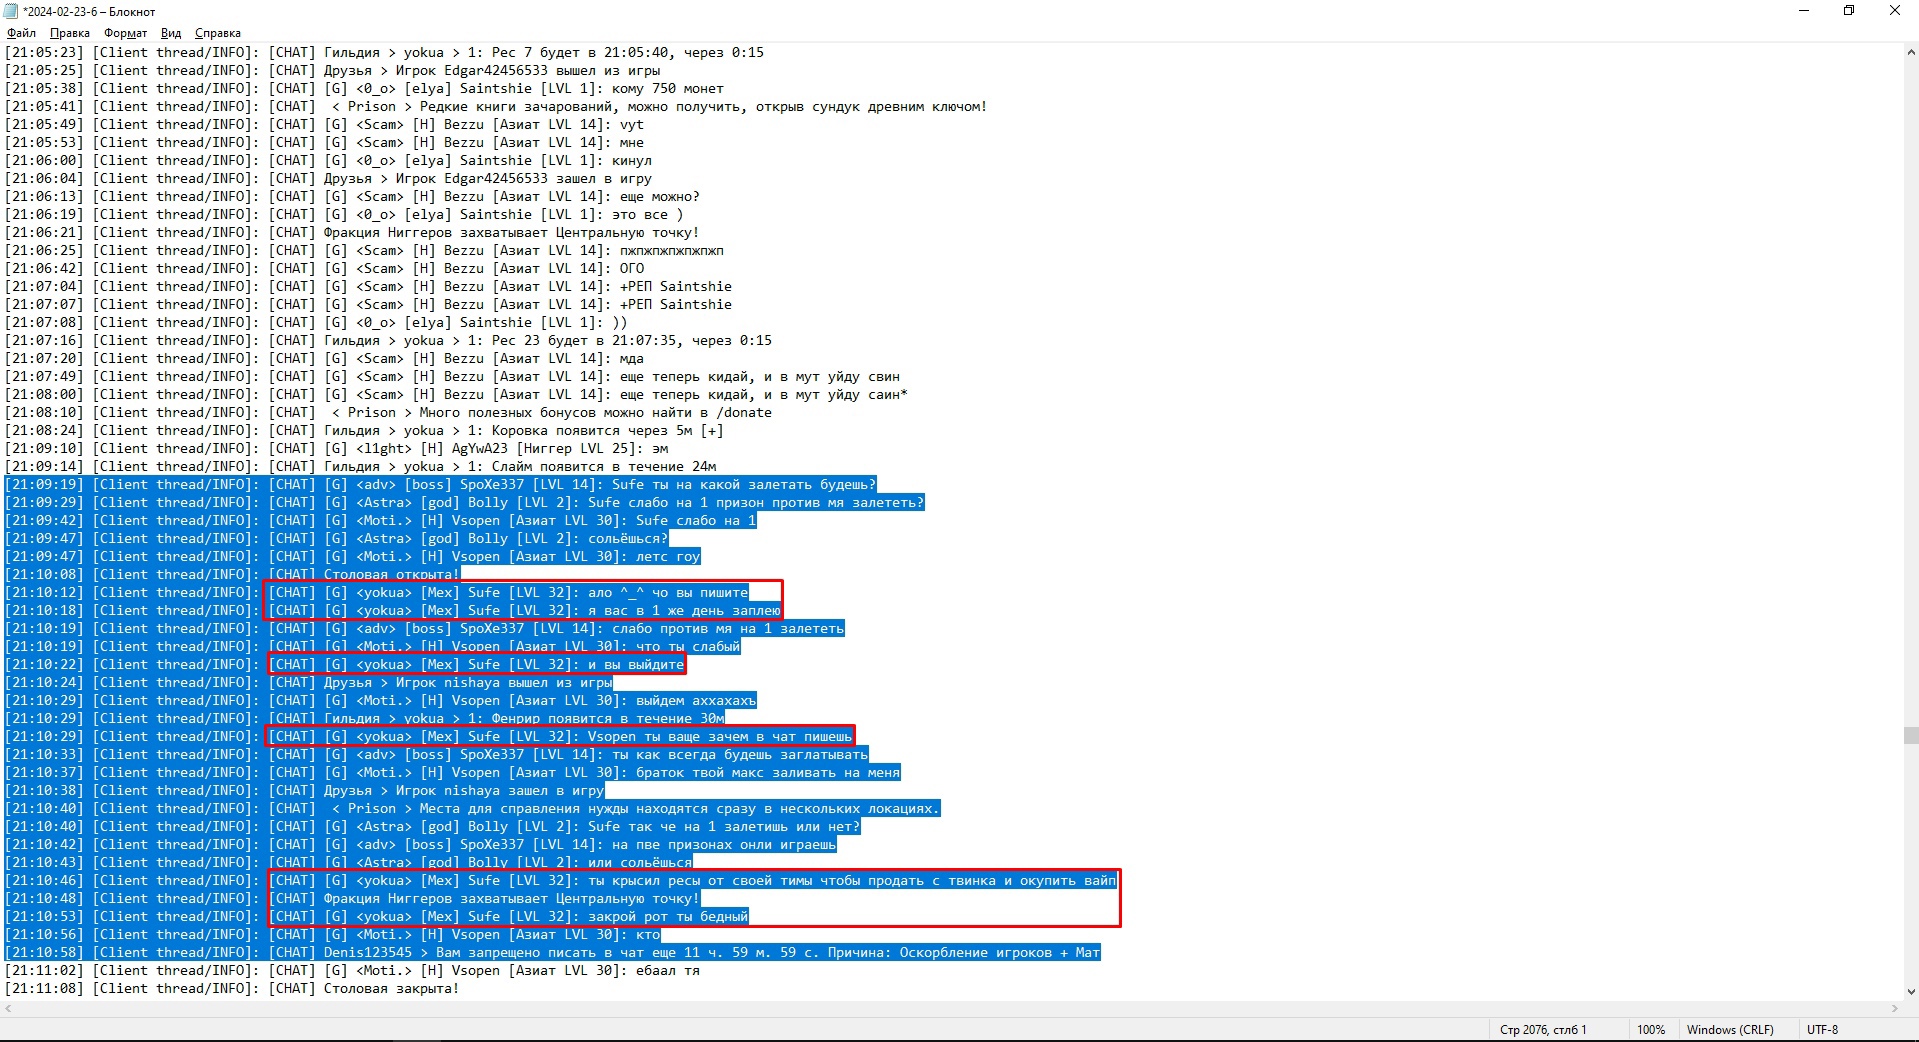The height and width of the screenshot is (1042, 1919).
Task: Close the Блокнот window
Action: click(1894, 11)
